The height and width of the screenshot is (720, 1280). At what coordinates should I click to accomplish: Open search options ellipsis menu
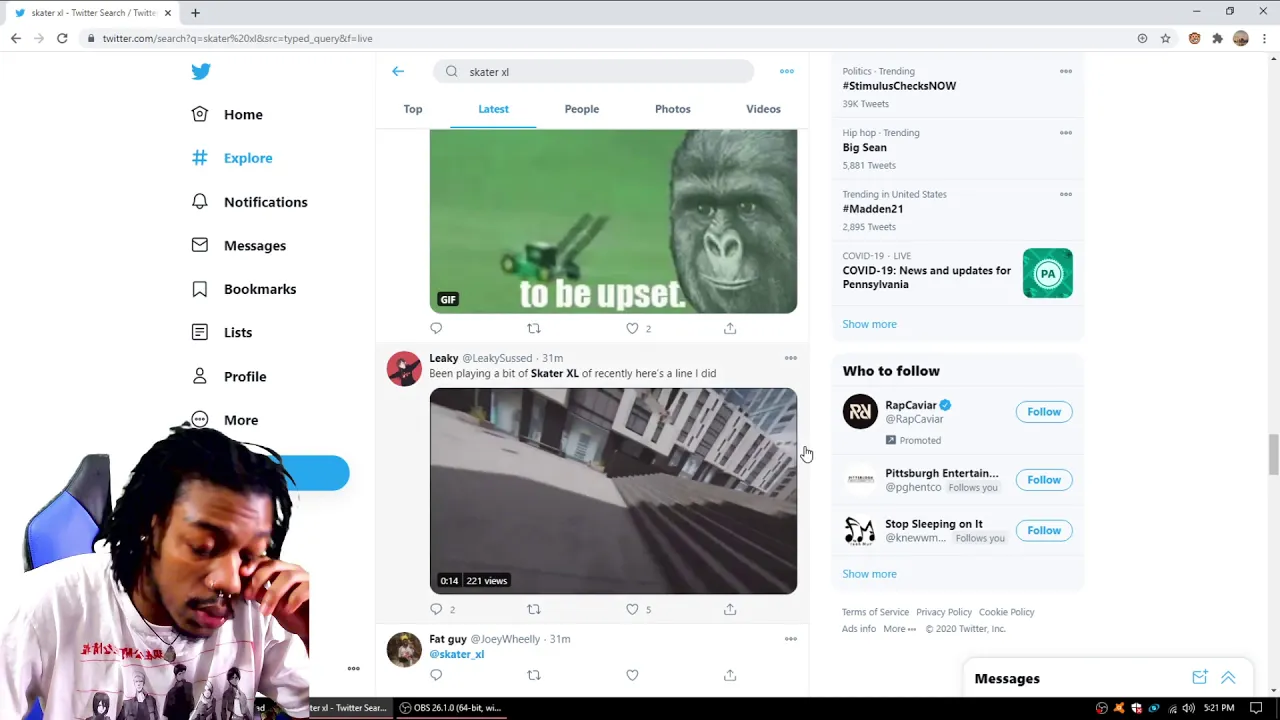[x=787, y=71]
